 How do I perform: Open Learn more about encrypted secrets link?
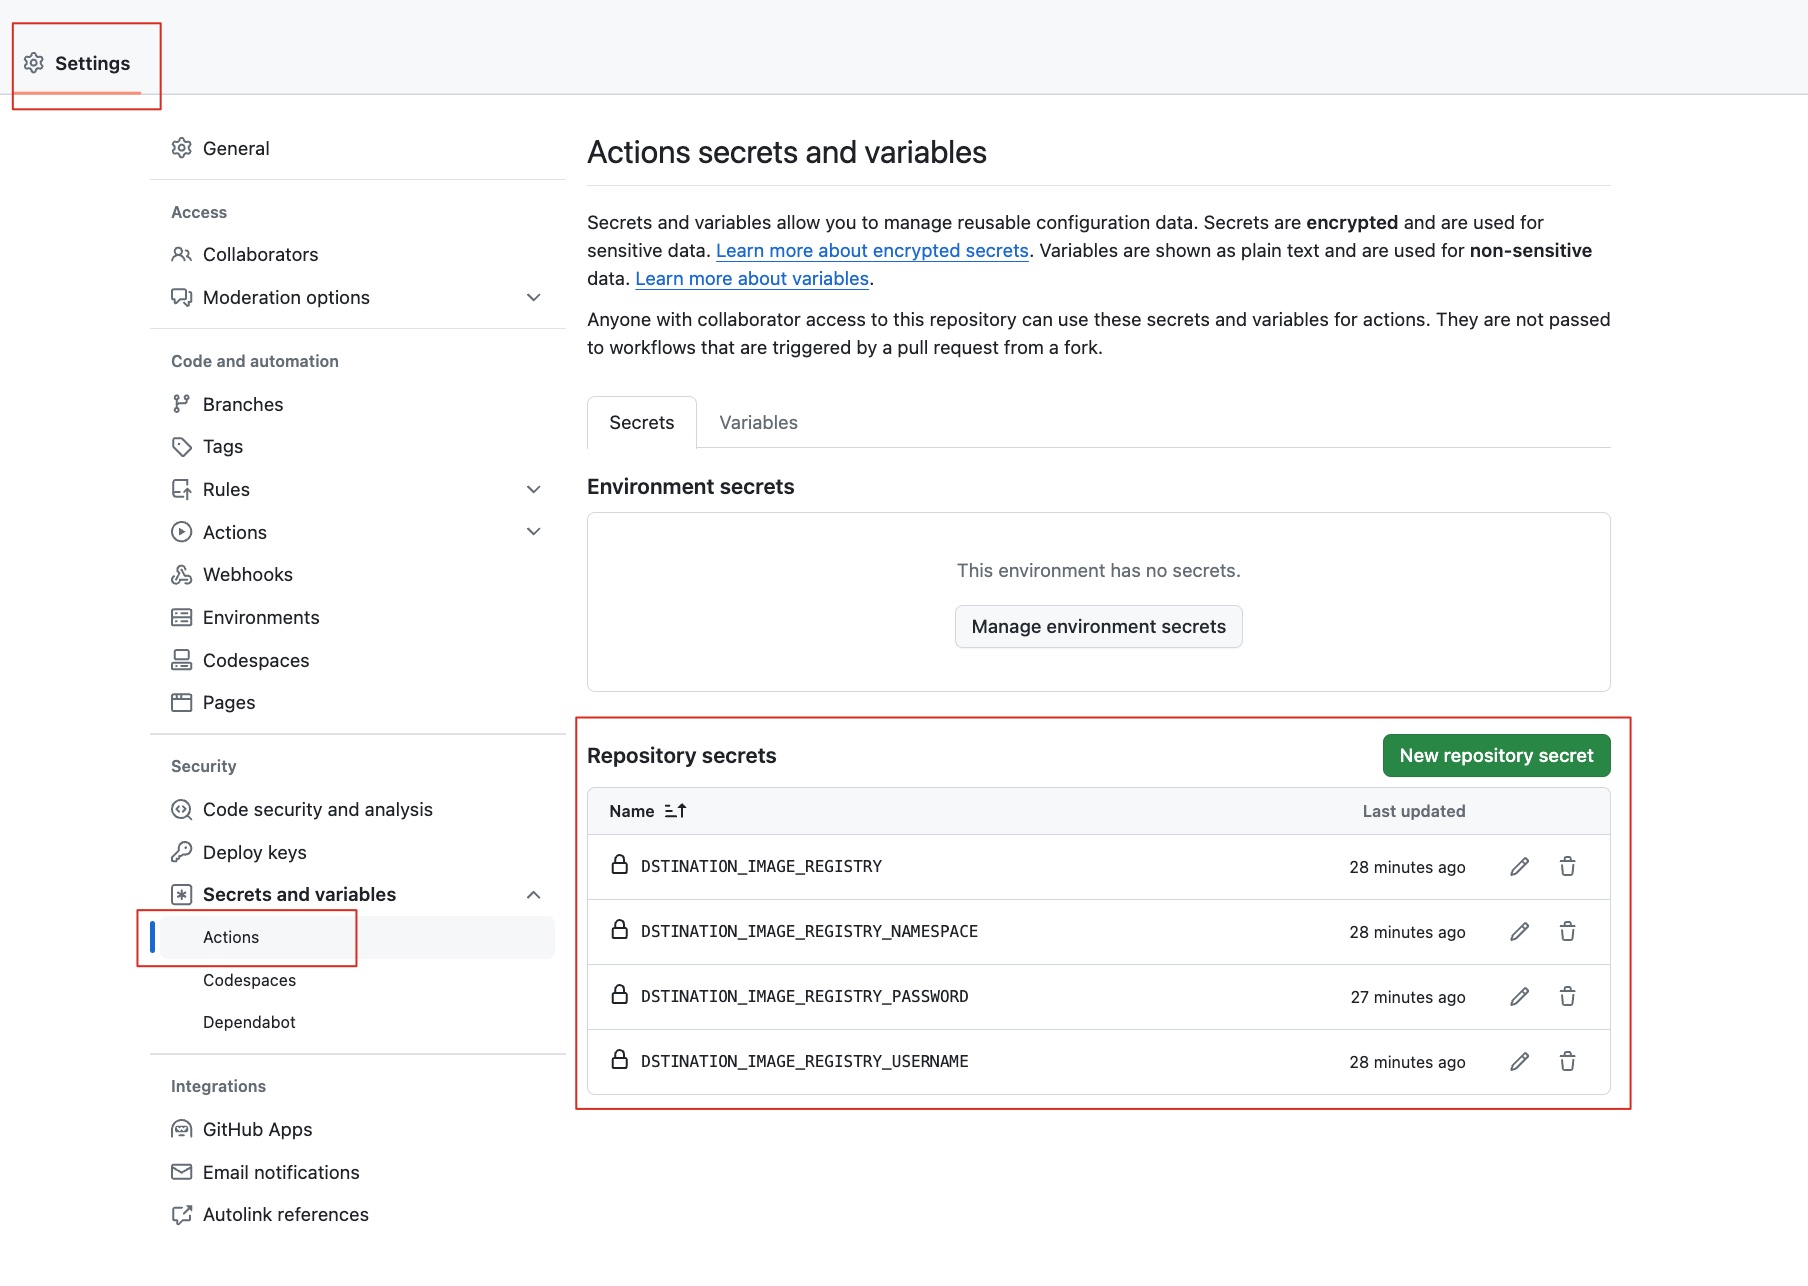point(872,251)
